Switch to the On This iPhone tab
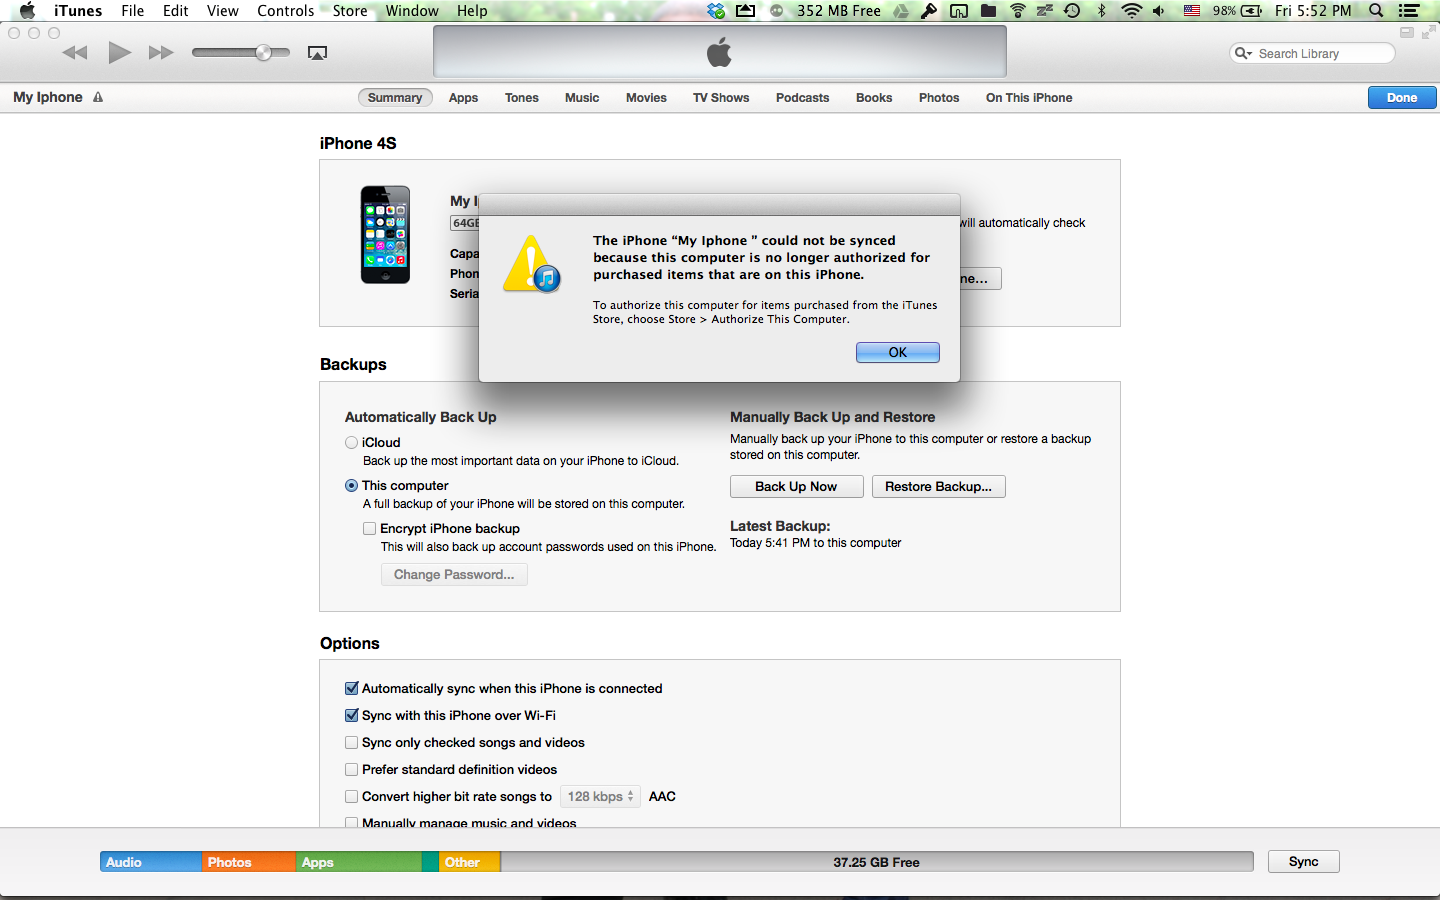Viewport: 1440px width, 900px height. click(1028, 97)
